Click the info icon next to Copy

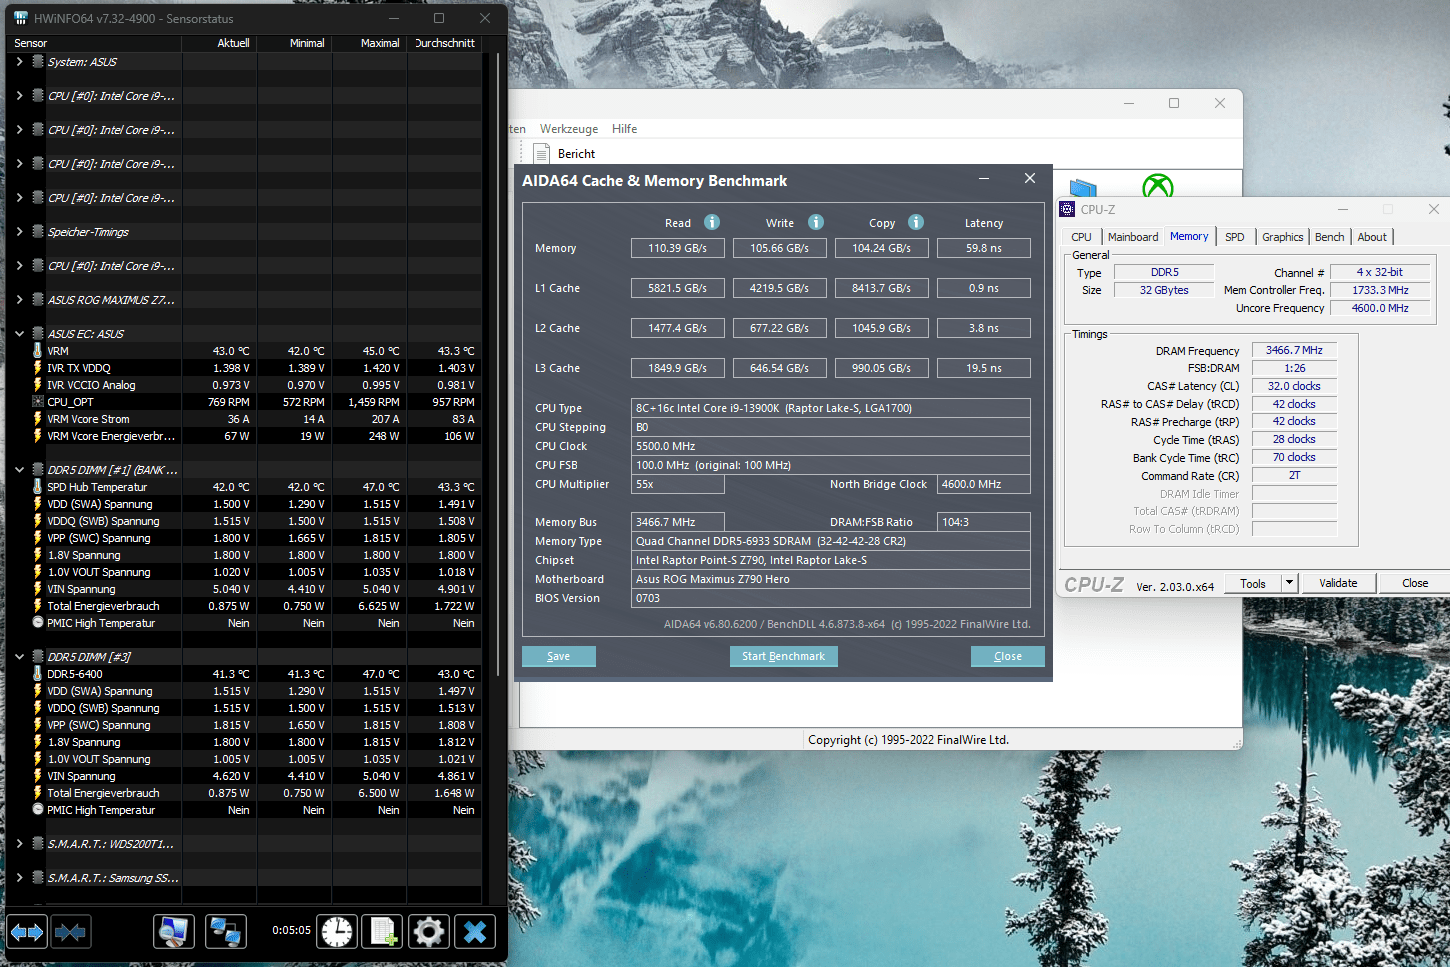916,222
